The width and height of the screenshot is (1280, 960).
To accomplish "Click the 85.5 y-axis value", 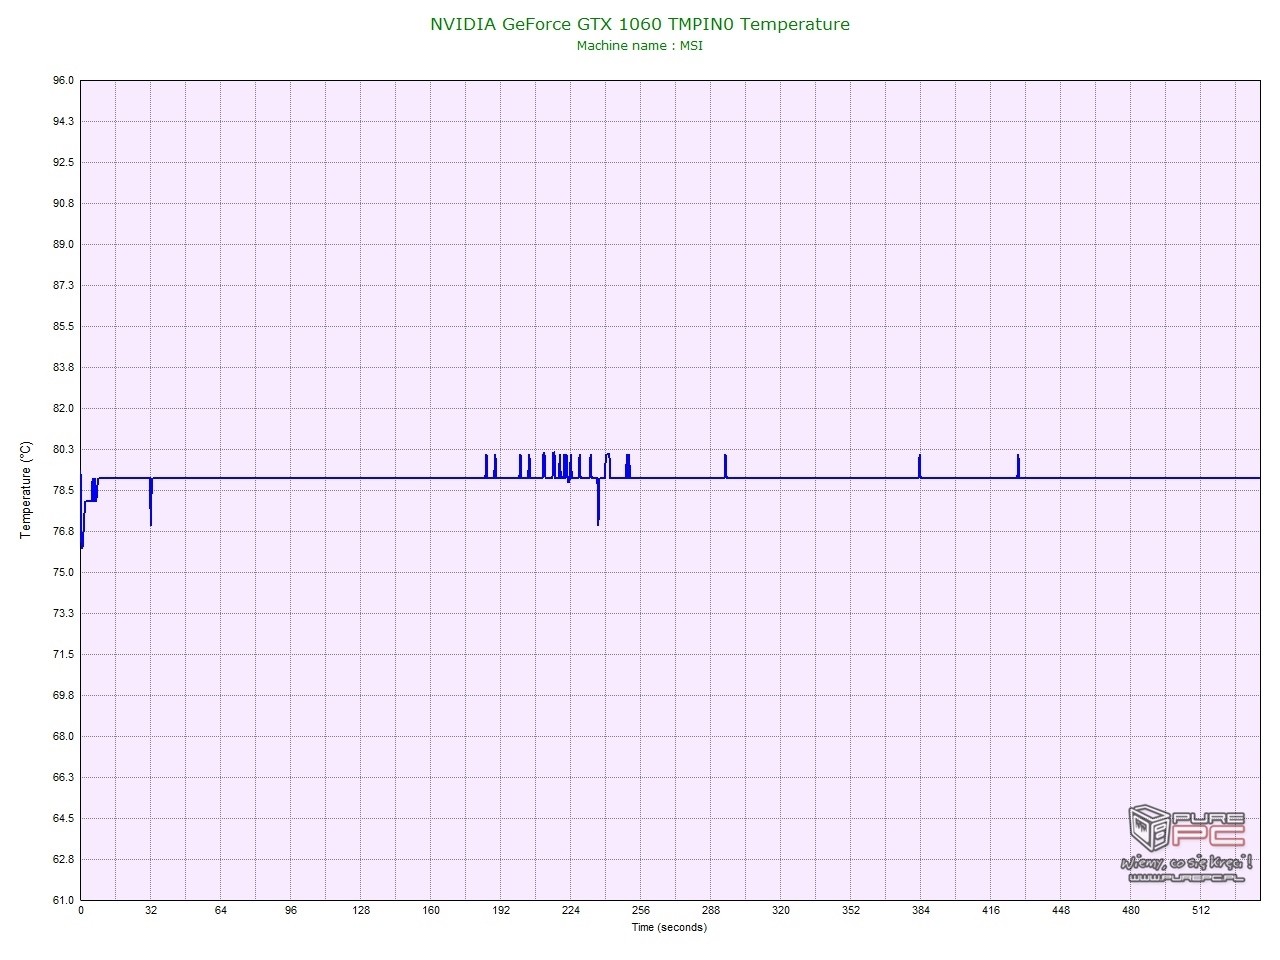I will click(63, 326).
